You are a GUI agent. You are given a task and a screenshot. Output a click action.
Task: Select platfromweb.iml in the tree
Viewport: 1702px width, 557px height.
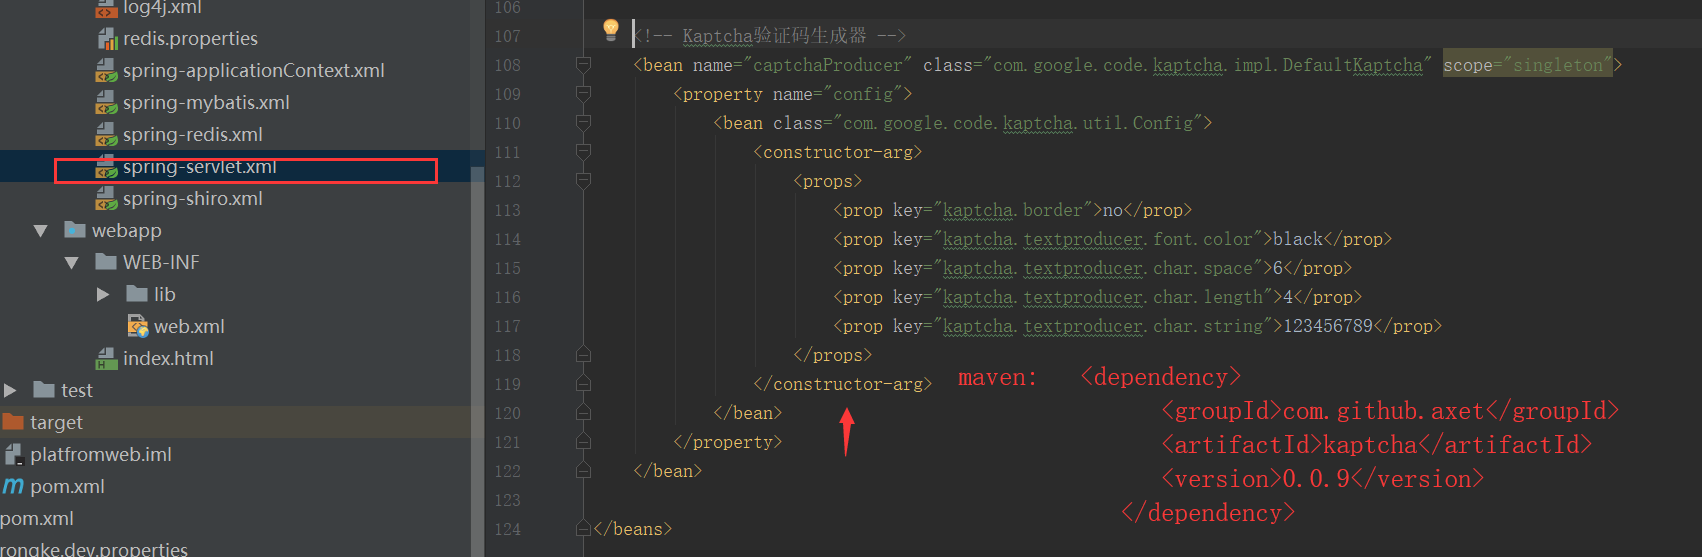pos(101,455)
